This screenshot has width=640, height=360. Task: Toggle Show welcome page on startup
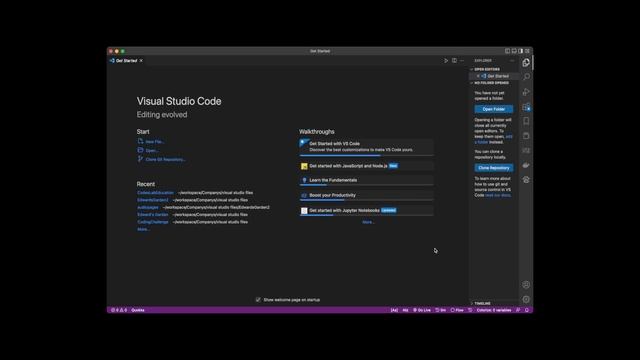click(x=258, y=300)
